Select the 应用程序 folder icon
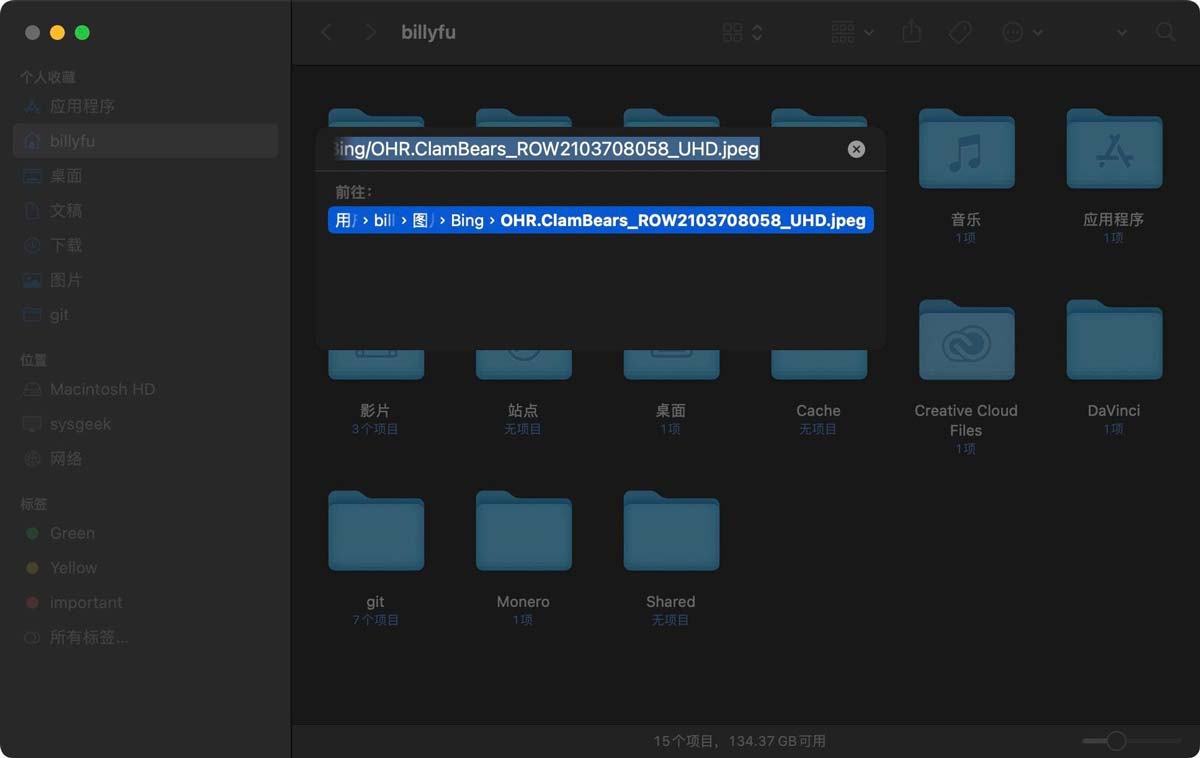The image size is (1200, 758). (x=1114, y=150)
